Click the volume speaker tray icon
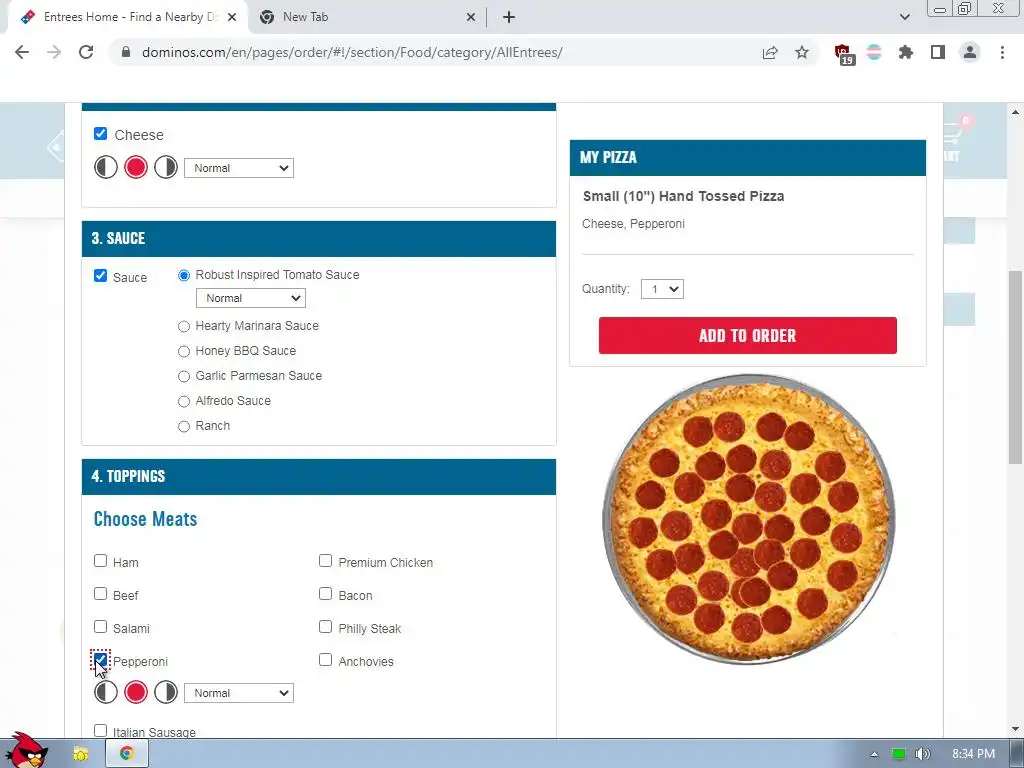 coord(922,754)
